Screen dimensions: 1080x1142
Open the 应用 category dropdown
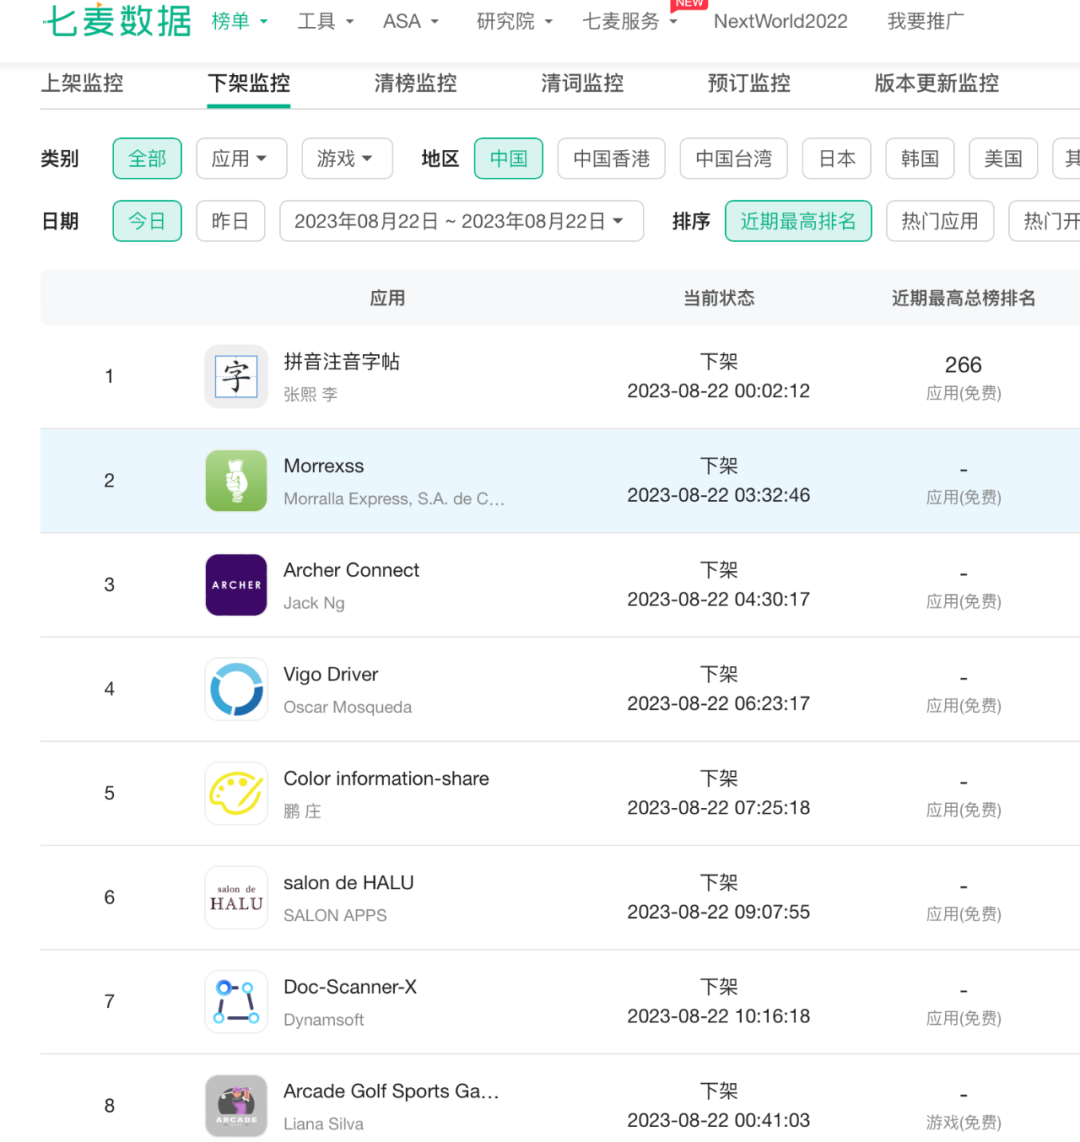click(242, 158)
